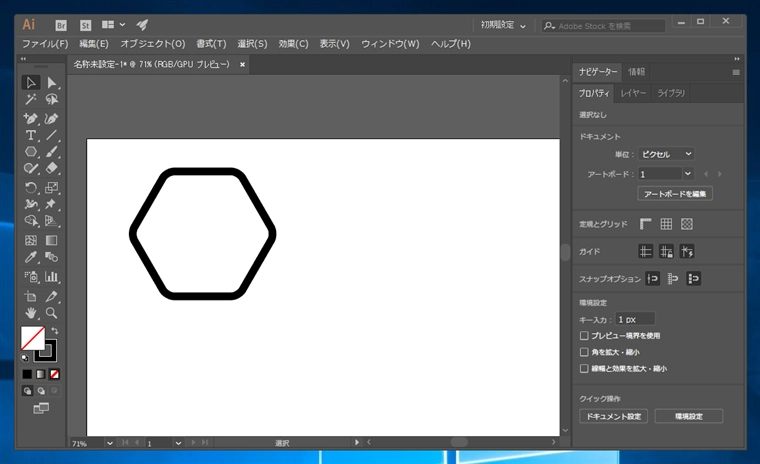Switch to the ライブラリ tab
The image size is (760, 464).
pos(671,93)
